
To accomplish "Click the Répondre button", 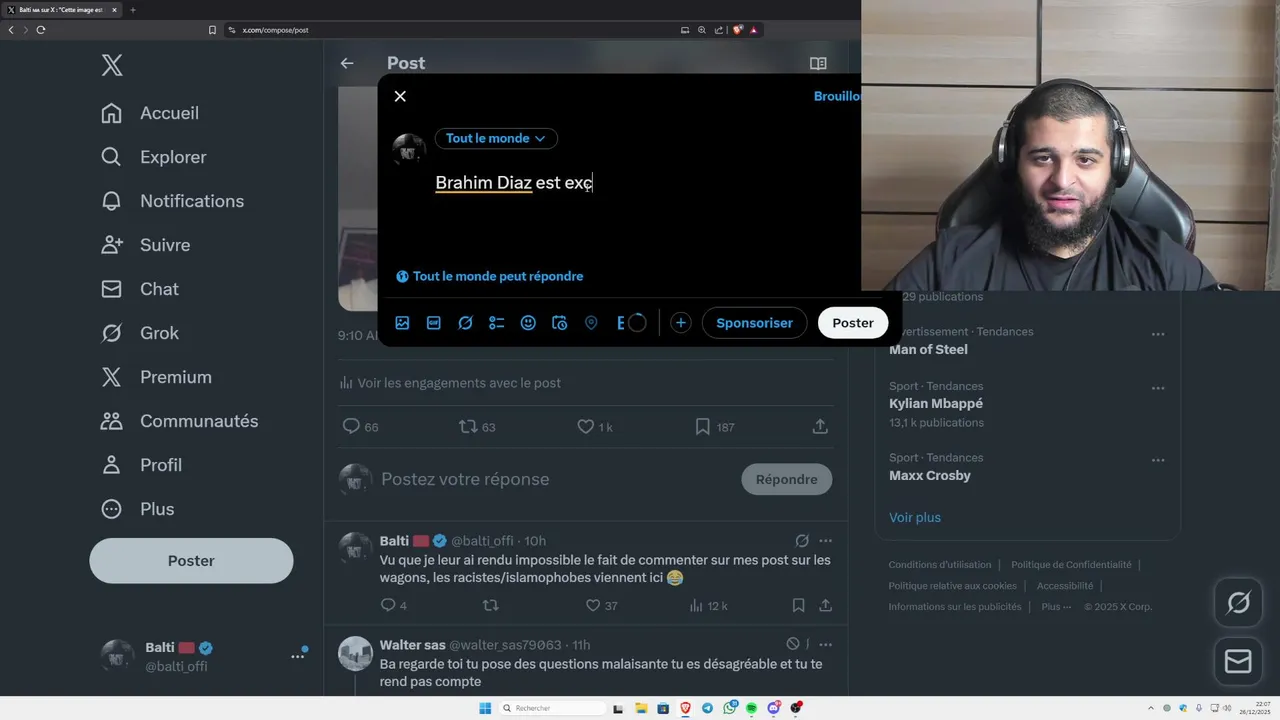I will pyautogui.click(x=786, y=479).
